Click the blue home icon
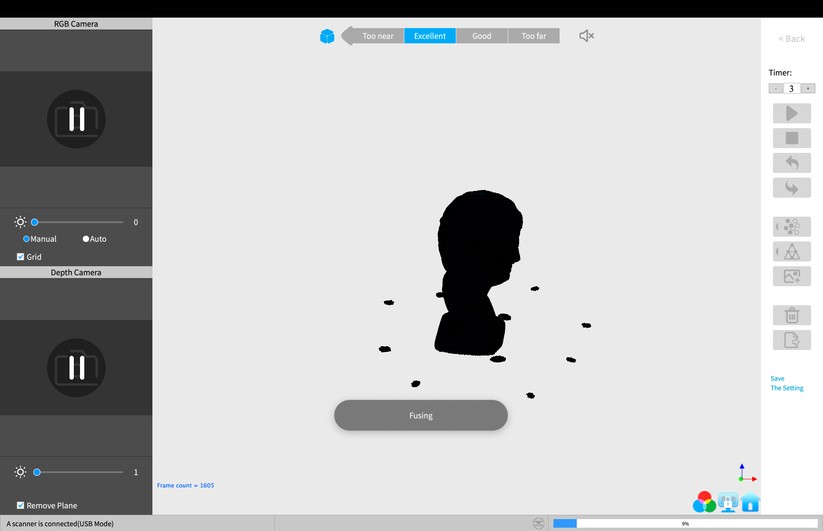Viewport: 823px width, 531px height. point(750,502)
